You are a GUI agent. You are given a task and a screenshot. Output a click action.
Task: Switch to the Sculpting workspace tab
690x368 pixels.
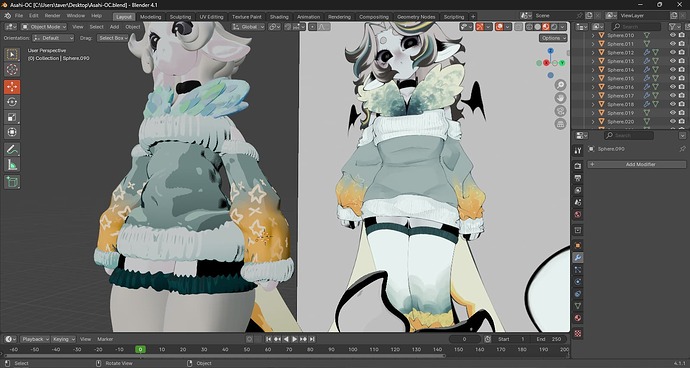(180, 17)
